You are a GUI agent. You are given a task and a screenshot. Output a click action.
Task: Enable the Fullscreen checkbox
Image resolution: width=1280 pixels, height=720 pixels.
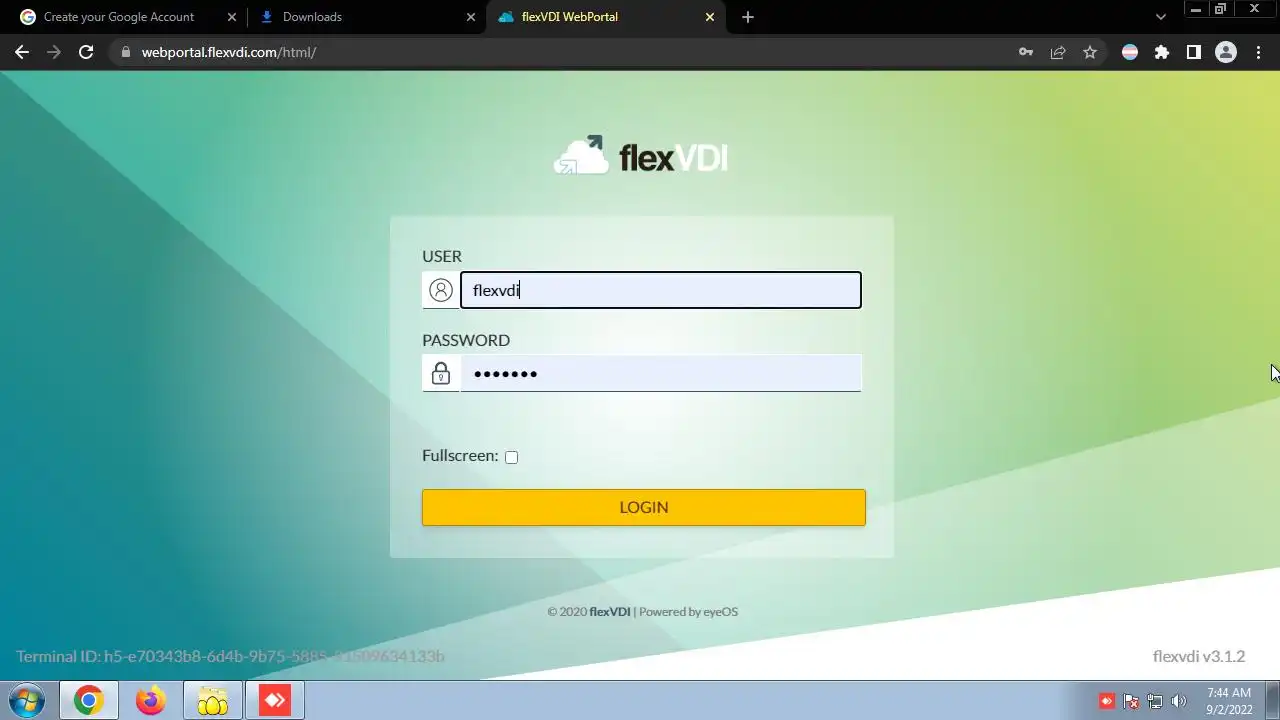511,457
